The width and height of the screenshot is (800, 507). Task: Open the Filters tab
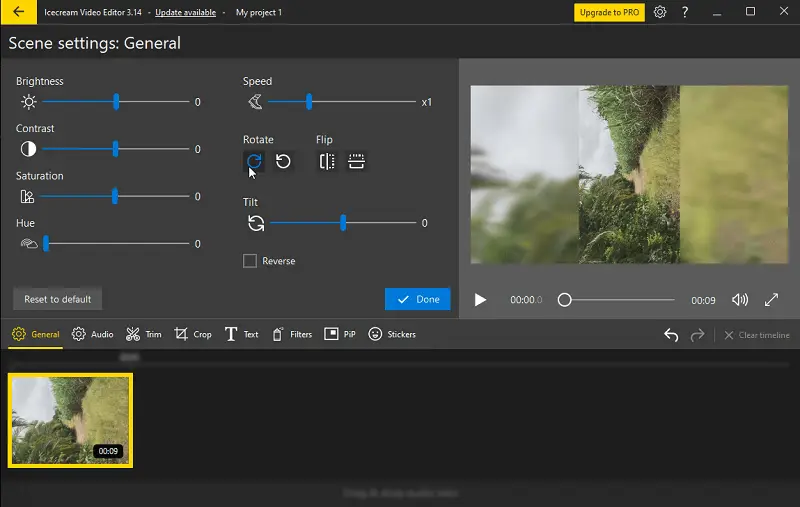coord(292,335)
